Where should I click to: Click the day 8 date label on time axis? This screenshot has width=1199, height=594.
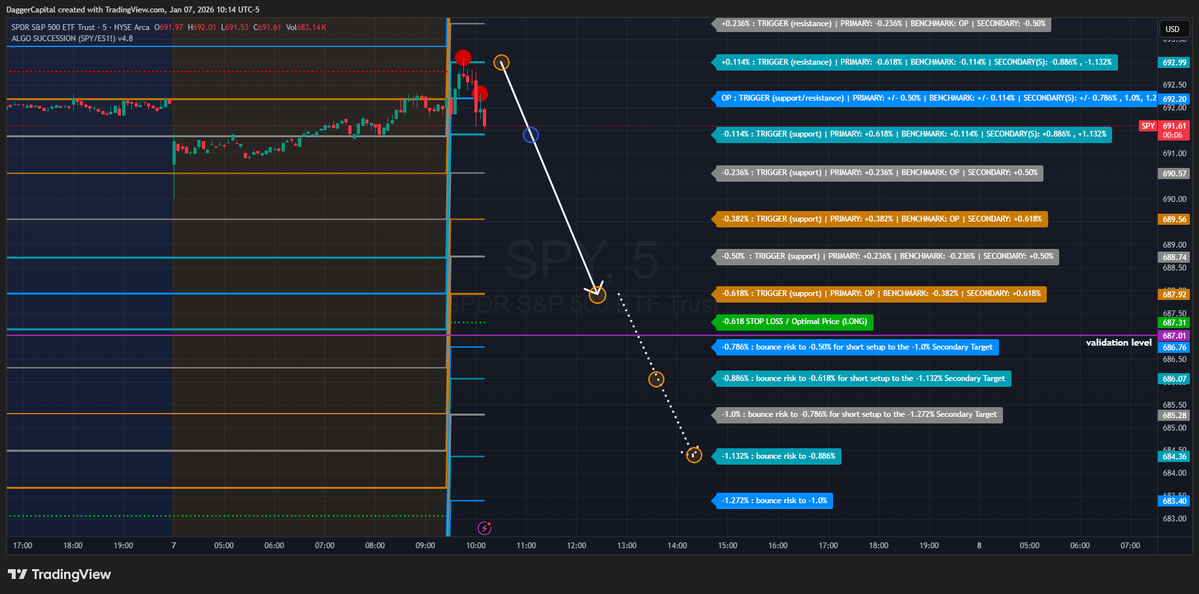coord(979,546)
